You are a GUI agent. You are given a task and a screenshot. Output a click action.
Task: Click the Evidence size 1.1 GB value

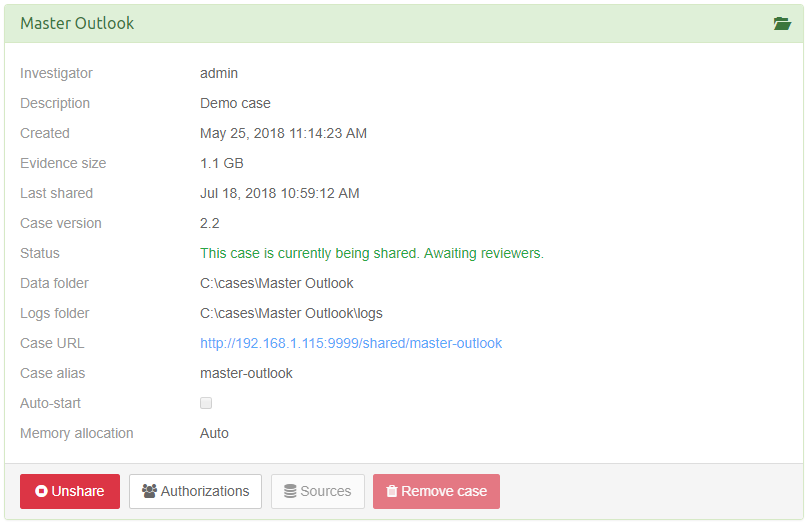coord(222,163)
